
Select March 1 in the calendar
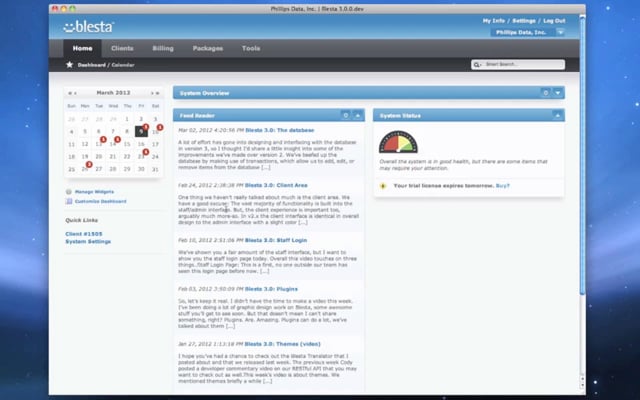pyautogui.click(x=127, y=119)
